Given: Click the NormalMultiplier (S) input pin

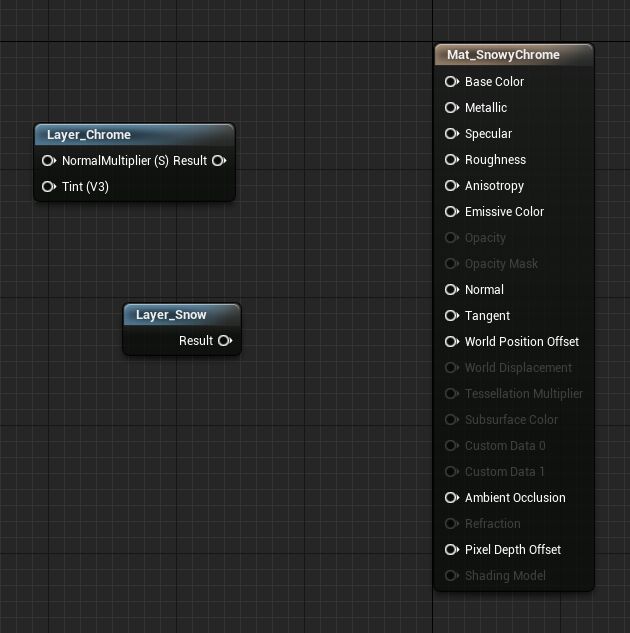Looking at the screenshot, I should click(x=49, y=161).
